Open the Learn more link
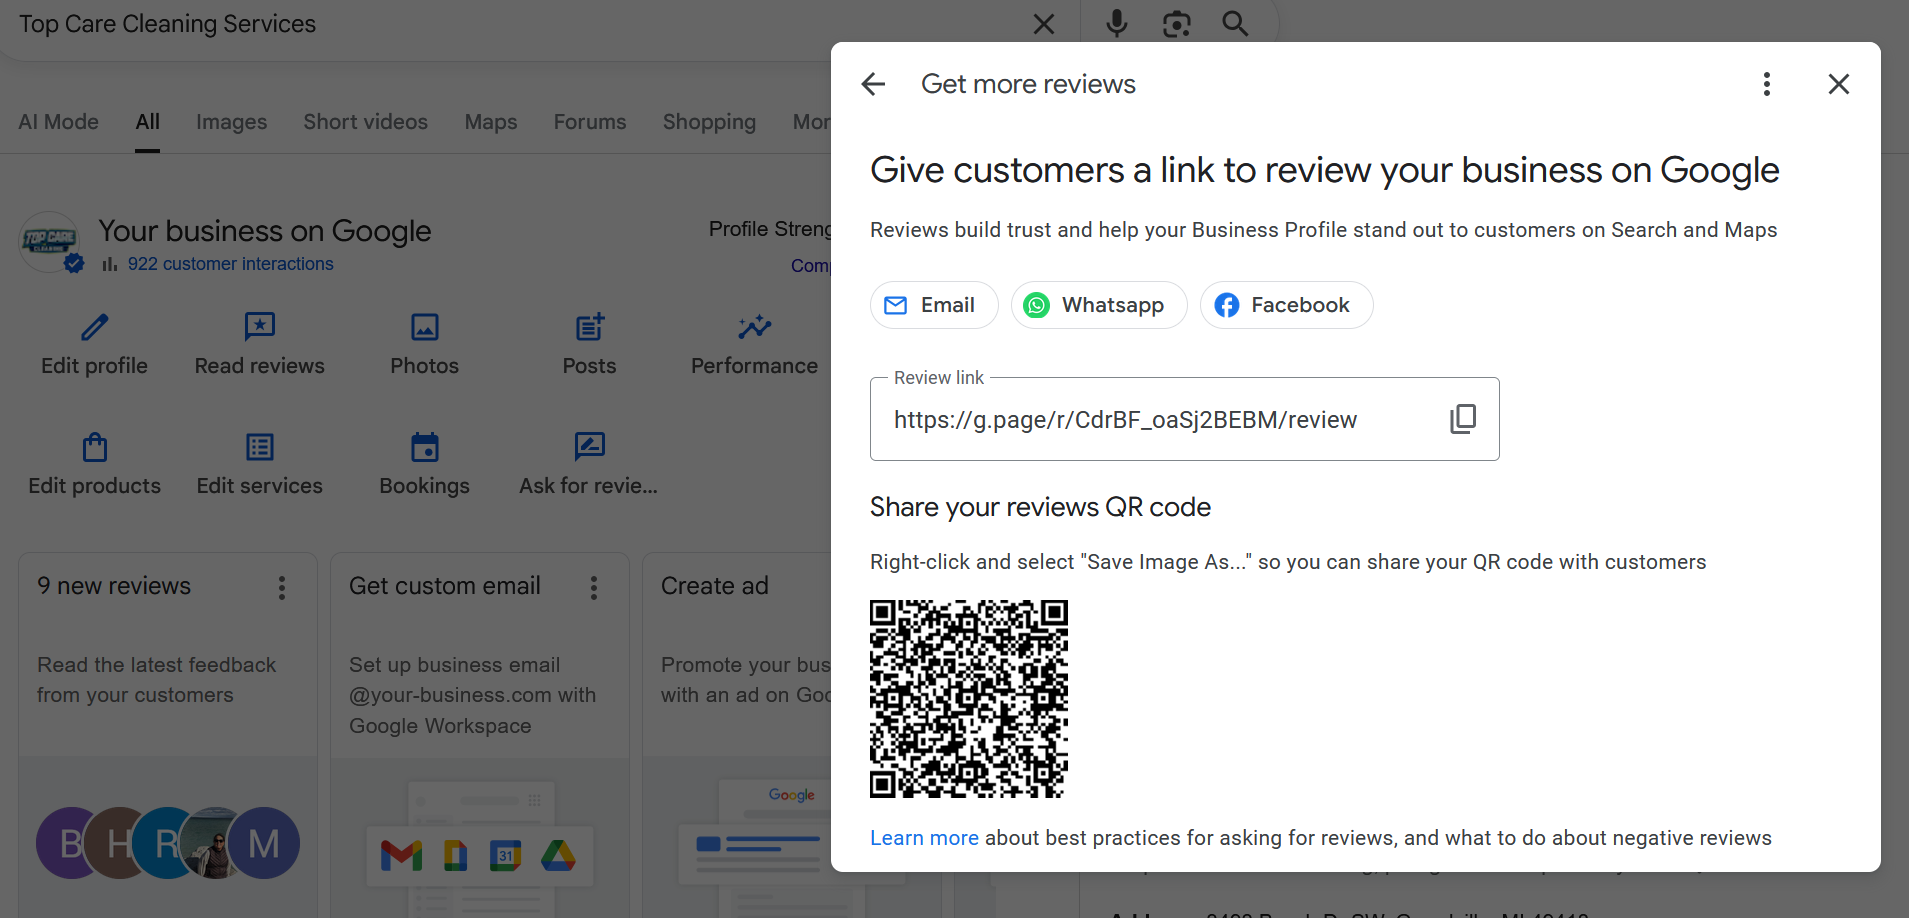The image size is (1909, 918). pyautogui.click(x=924, y=838)
